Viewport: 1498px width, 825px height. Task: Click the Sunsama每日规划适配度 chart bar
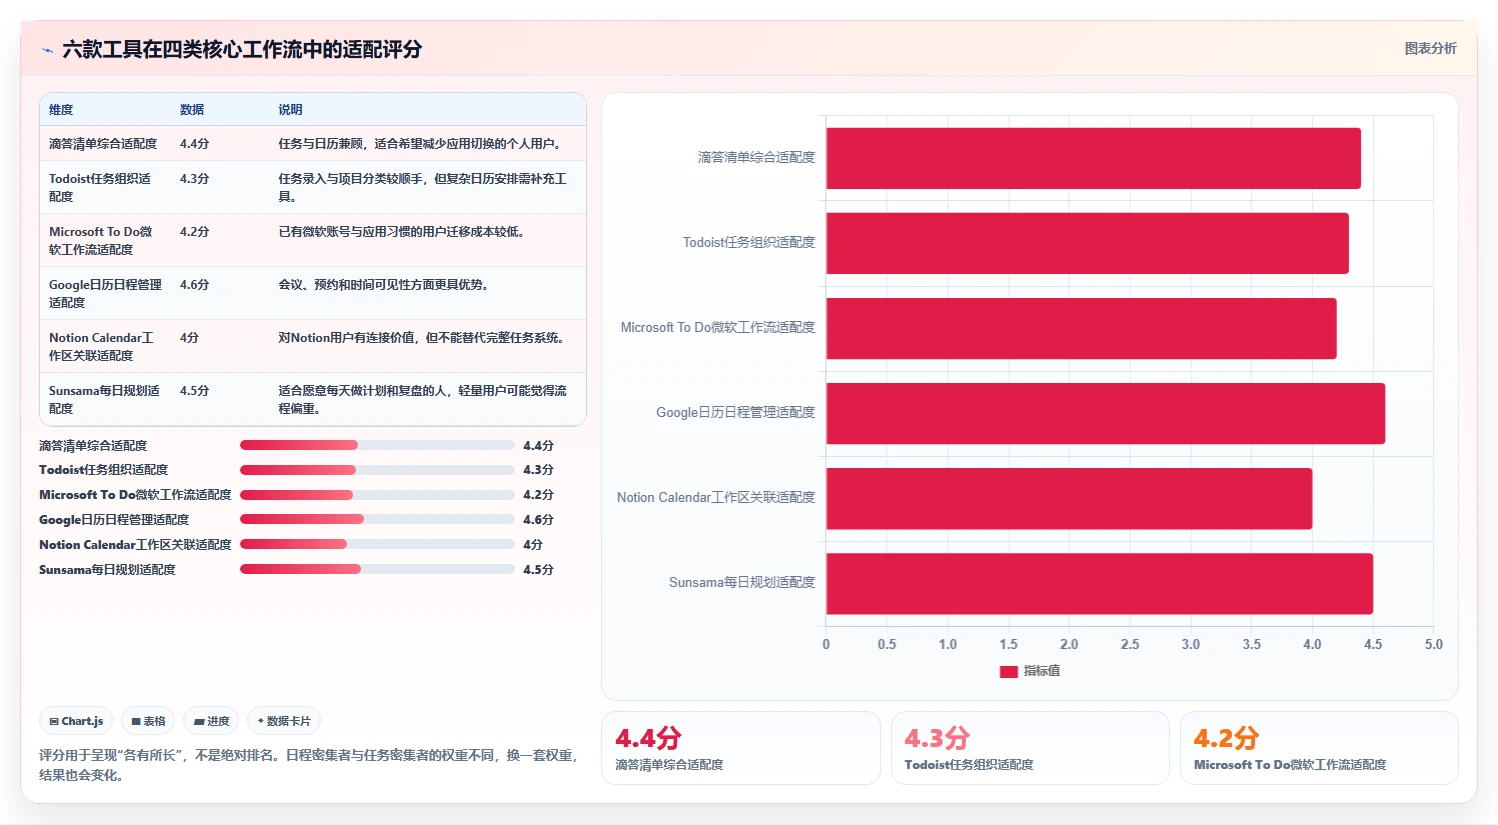pyautogui.click(x=1099, y=583)
